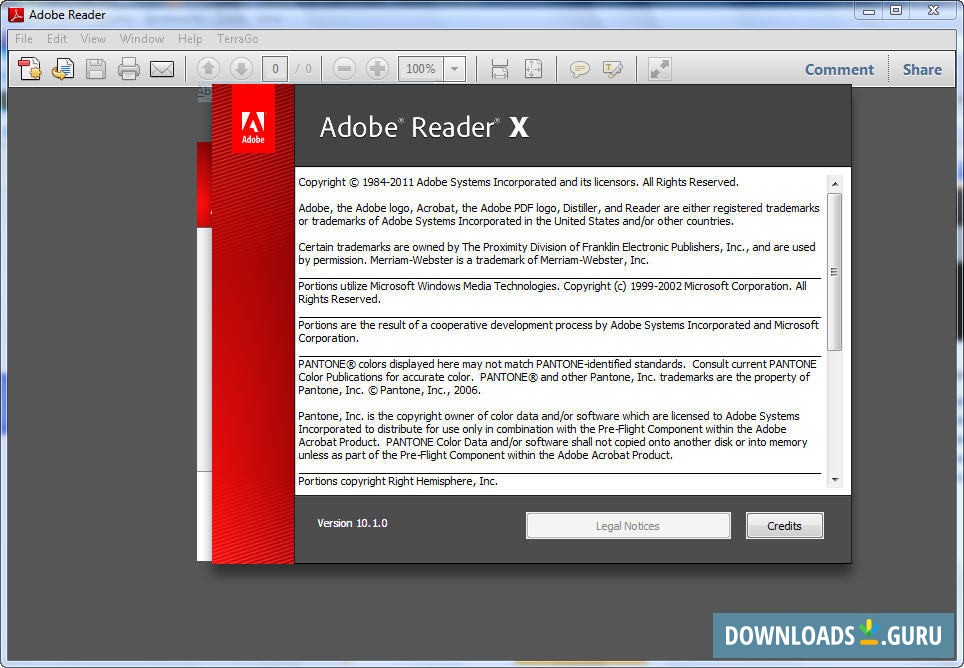The image size is (964, 668).
Task: Click the scrollbar thumb in the About text
Action: tap(834, 272)
